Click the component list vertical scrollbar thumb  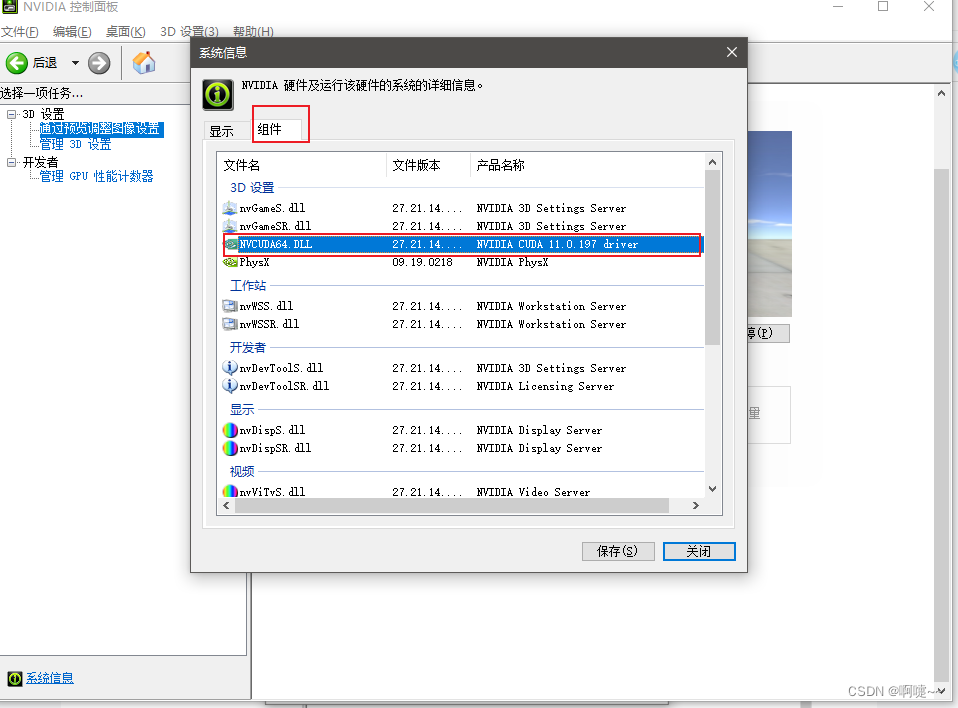712,257
